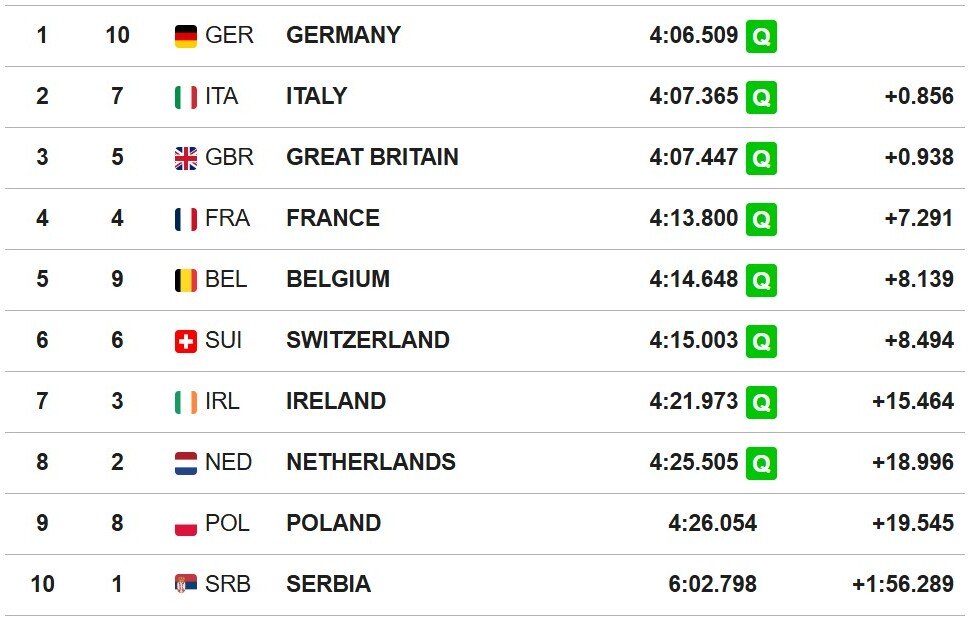This screenshot has width=968, height=621.
Task: Click the France tricolor flag icon
Action: pos(186,219)
